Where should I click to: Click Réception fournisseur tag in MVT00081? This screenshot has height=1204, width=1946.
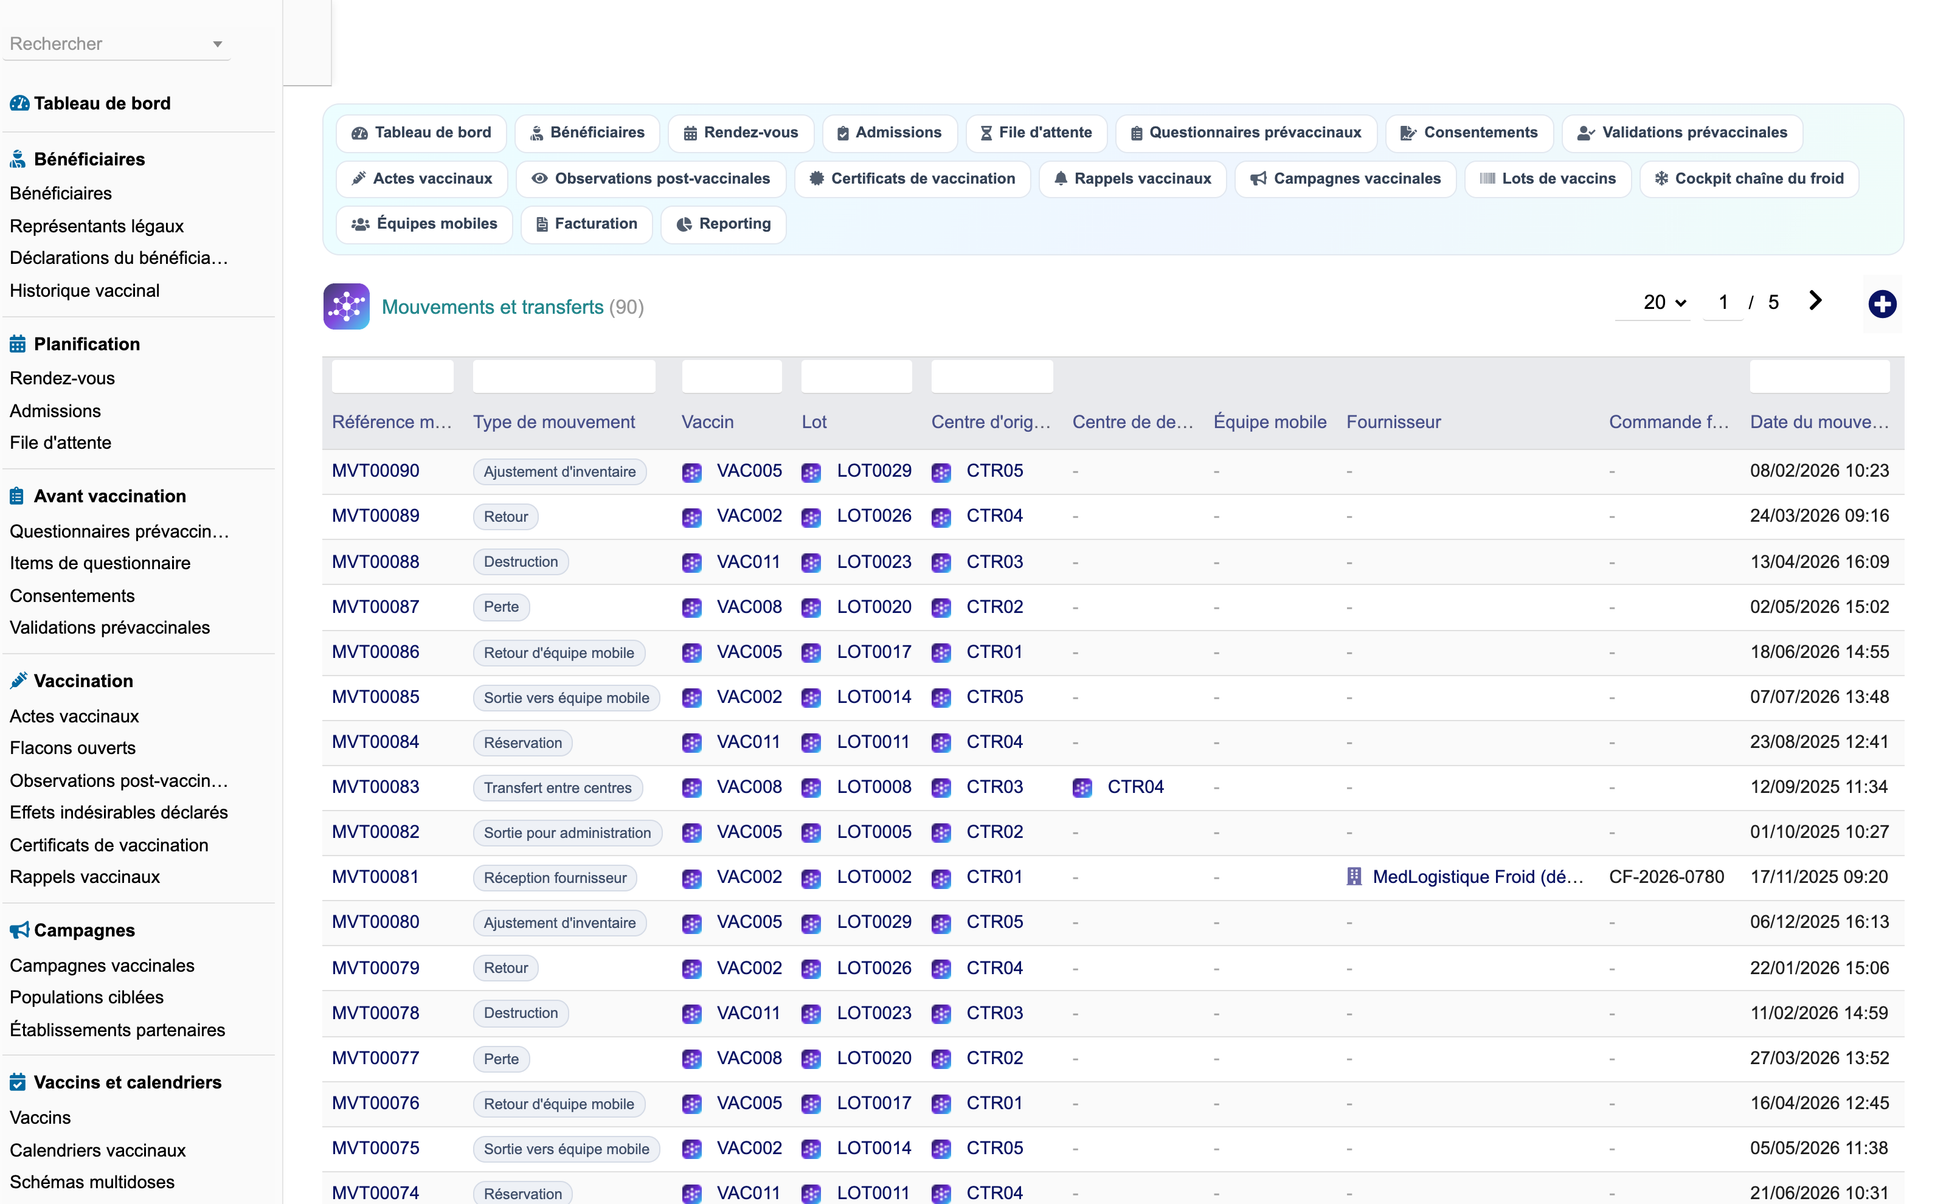click(555, 878)
